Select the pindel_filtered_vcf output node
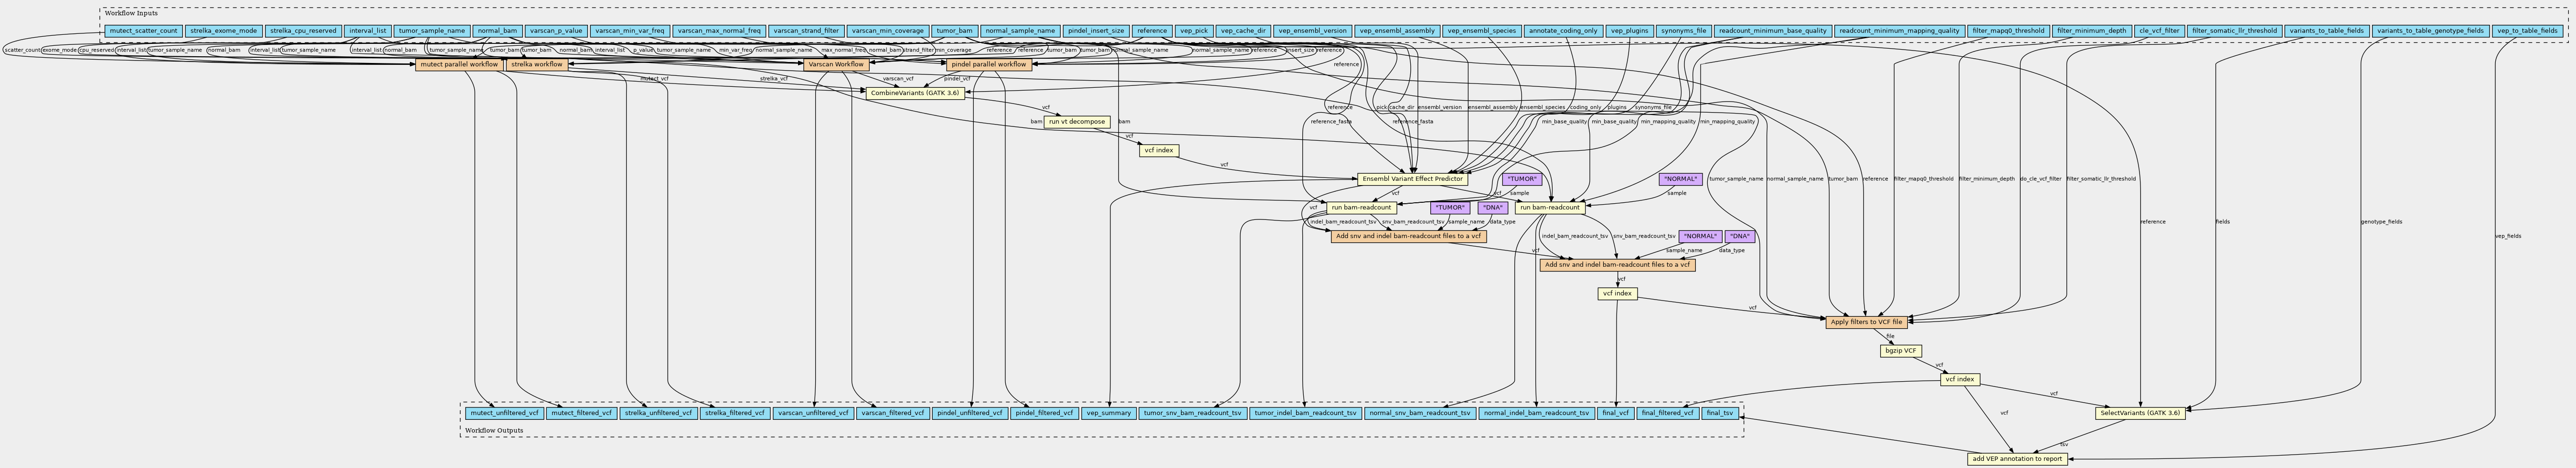2576x468 pixels. tap(1045, 412)
